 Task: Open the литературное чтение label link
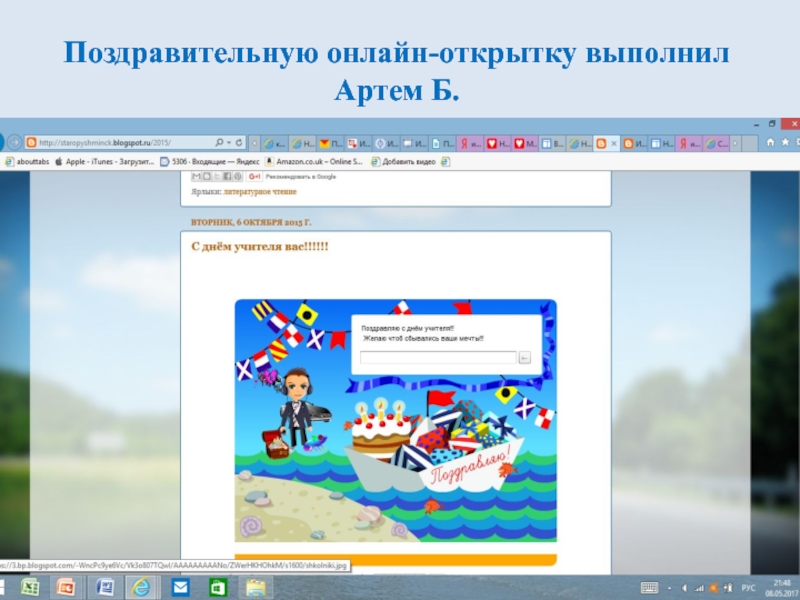[x=259, y=189]
